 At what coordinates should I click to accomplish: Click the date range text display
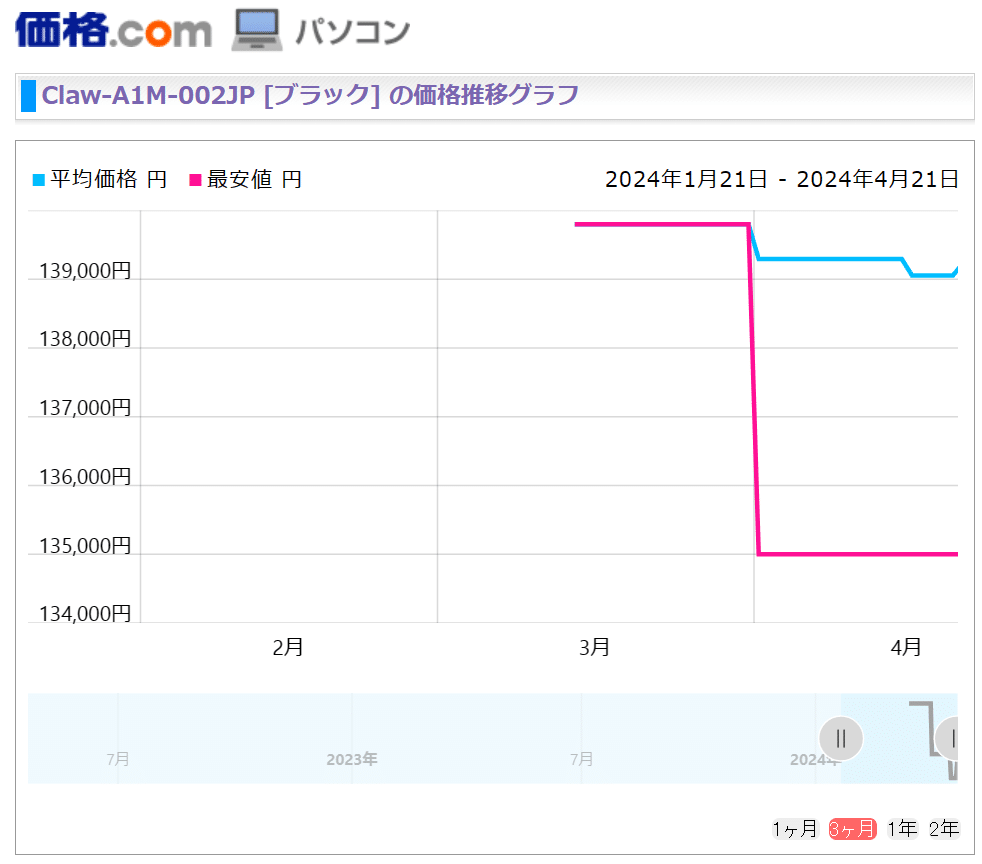coord(781,180)
